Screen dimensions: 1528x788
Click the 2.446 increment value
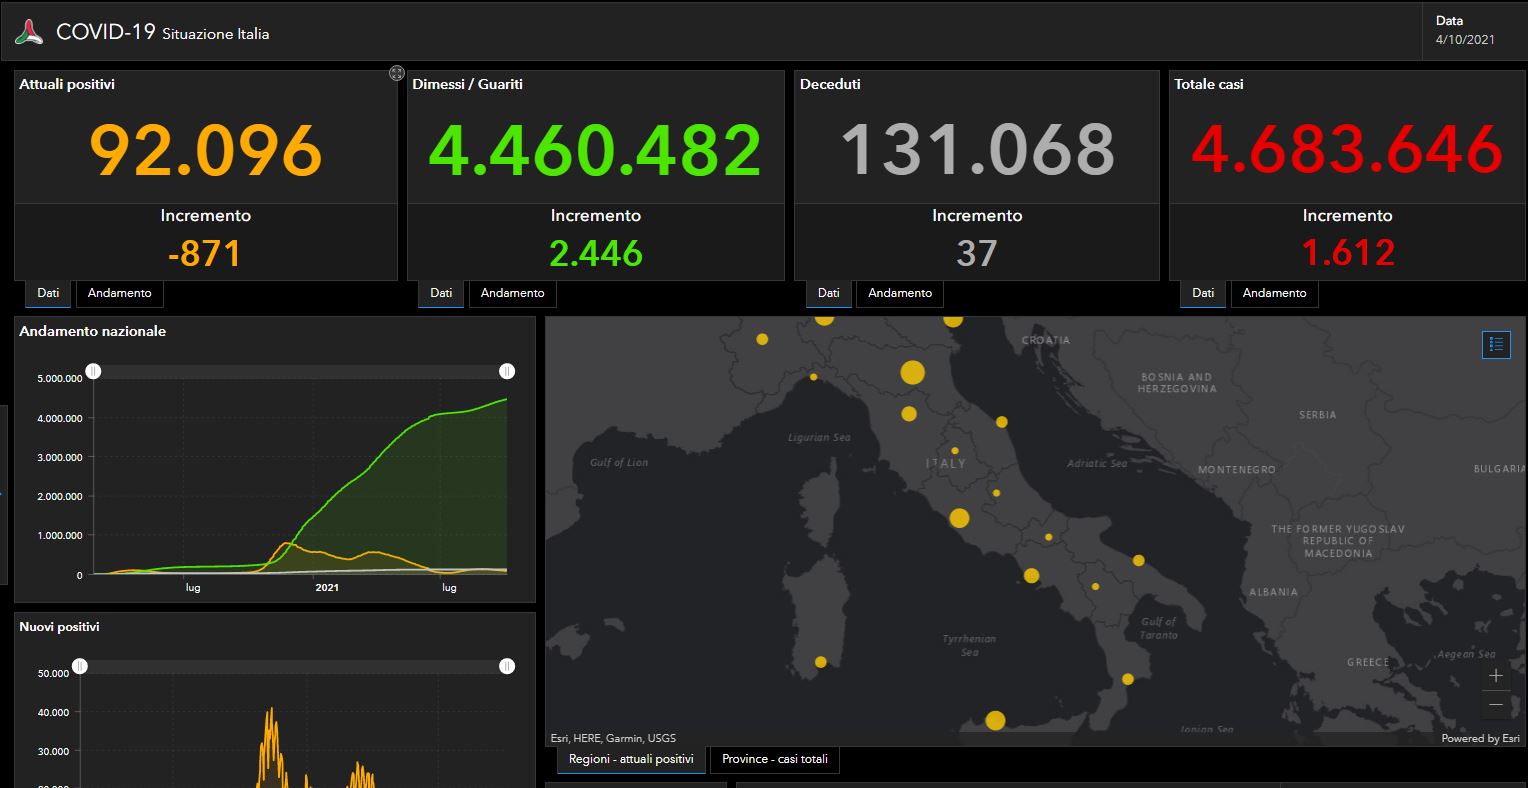(596, 254)
